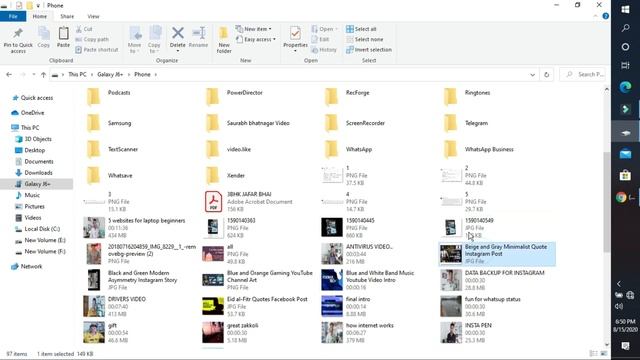Open the Microsoft Store taskbar icon
Viewport: 640px width, 360px height.
(x=625, y=176)
